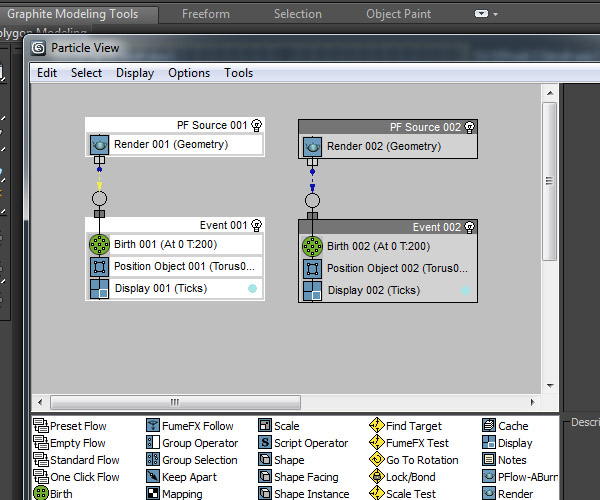The height and width of the screenshot is (500, 600).
Task: Click the Display 001 operator icon
Action: click(99, 289)
